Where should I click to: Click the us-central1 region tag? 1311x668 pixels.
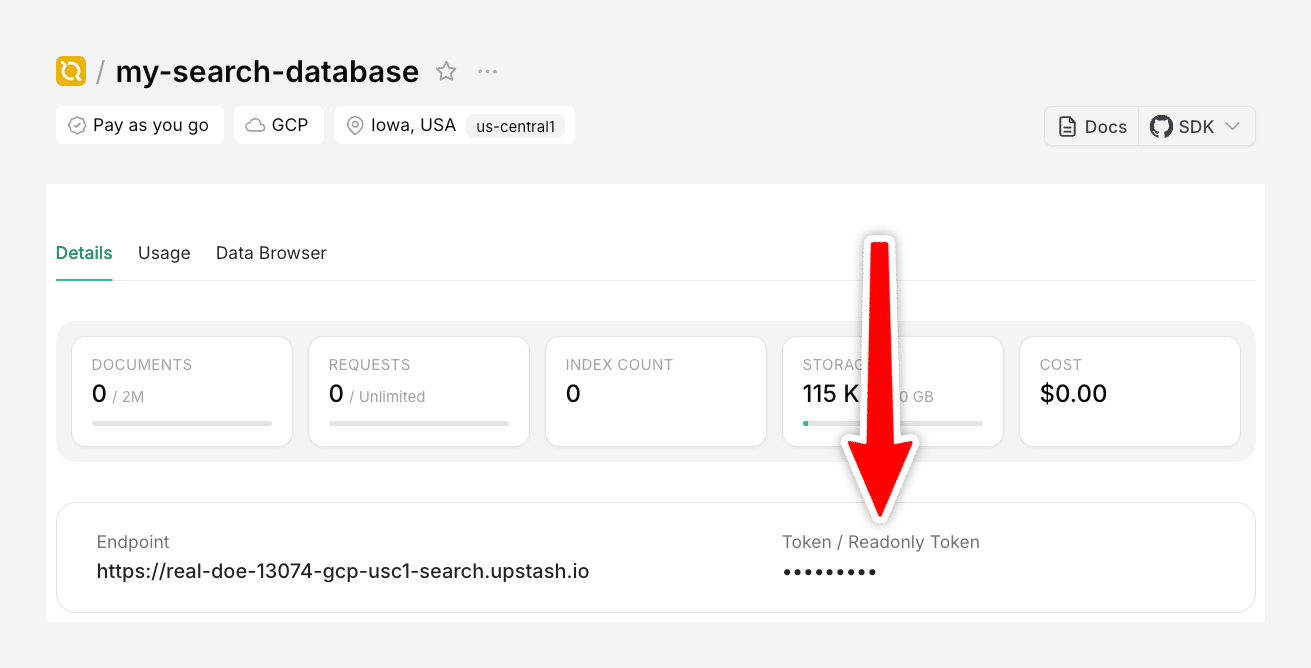pyautogui.click(x=515, y=126)
